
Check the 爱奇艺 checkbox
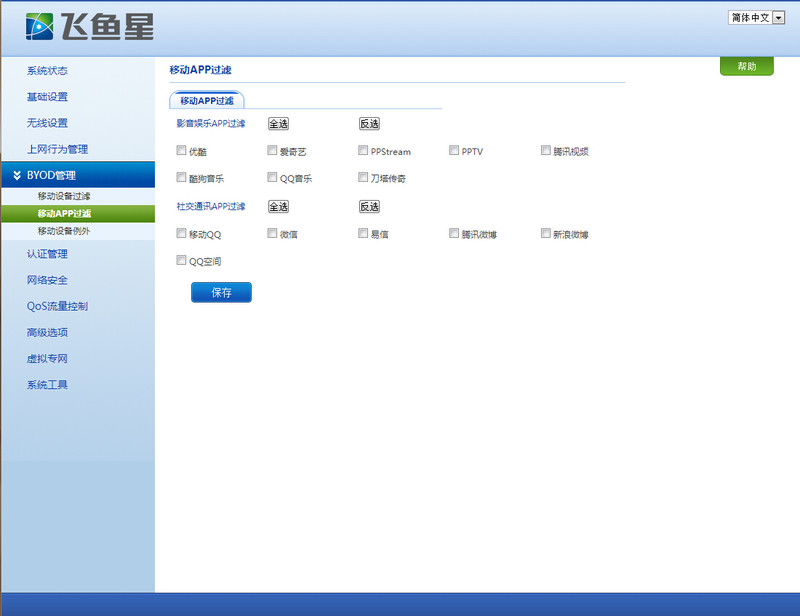click(x=272, y=150)
